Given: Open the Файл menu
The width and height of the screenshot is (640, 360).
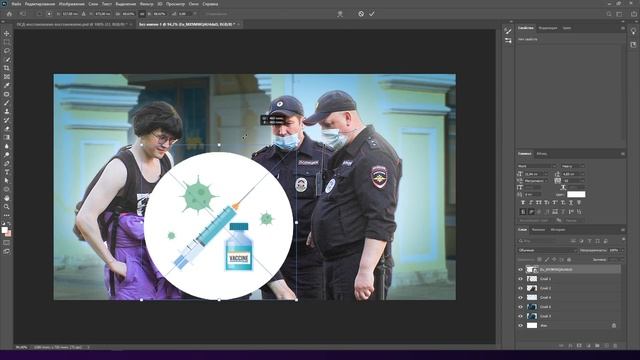Looking at the screenshot, I should (x=16, y=4).
